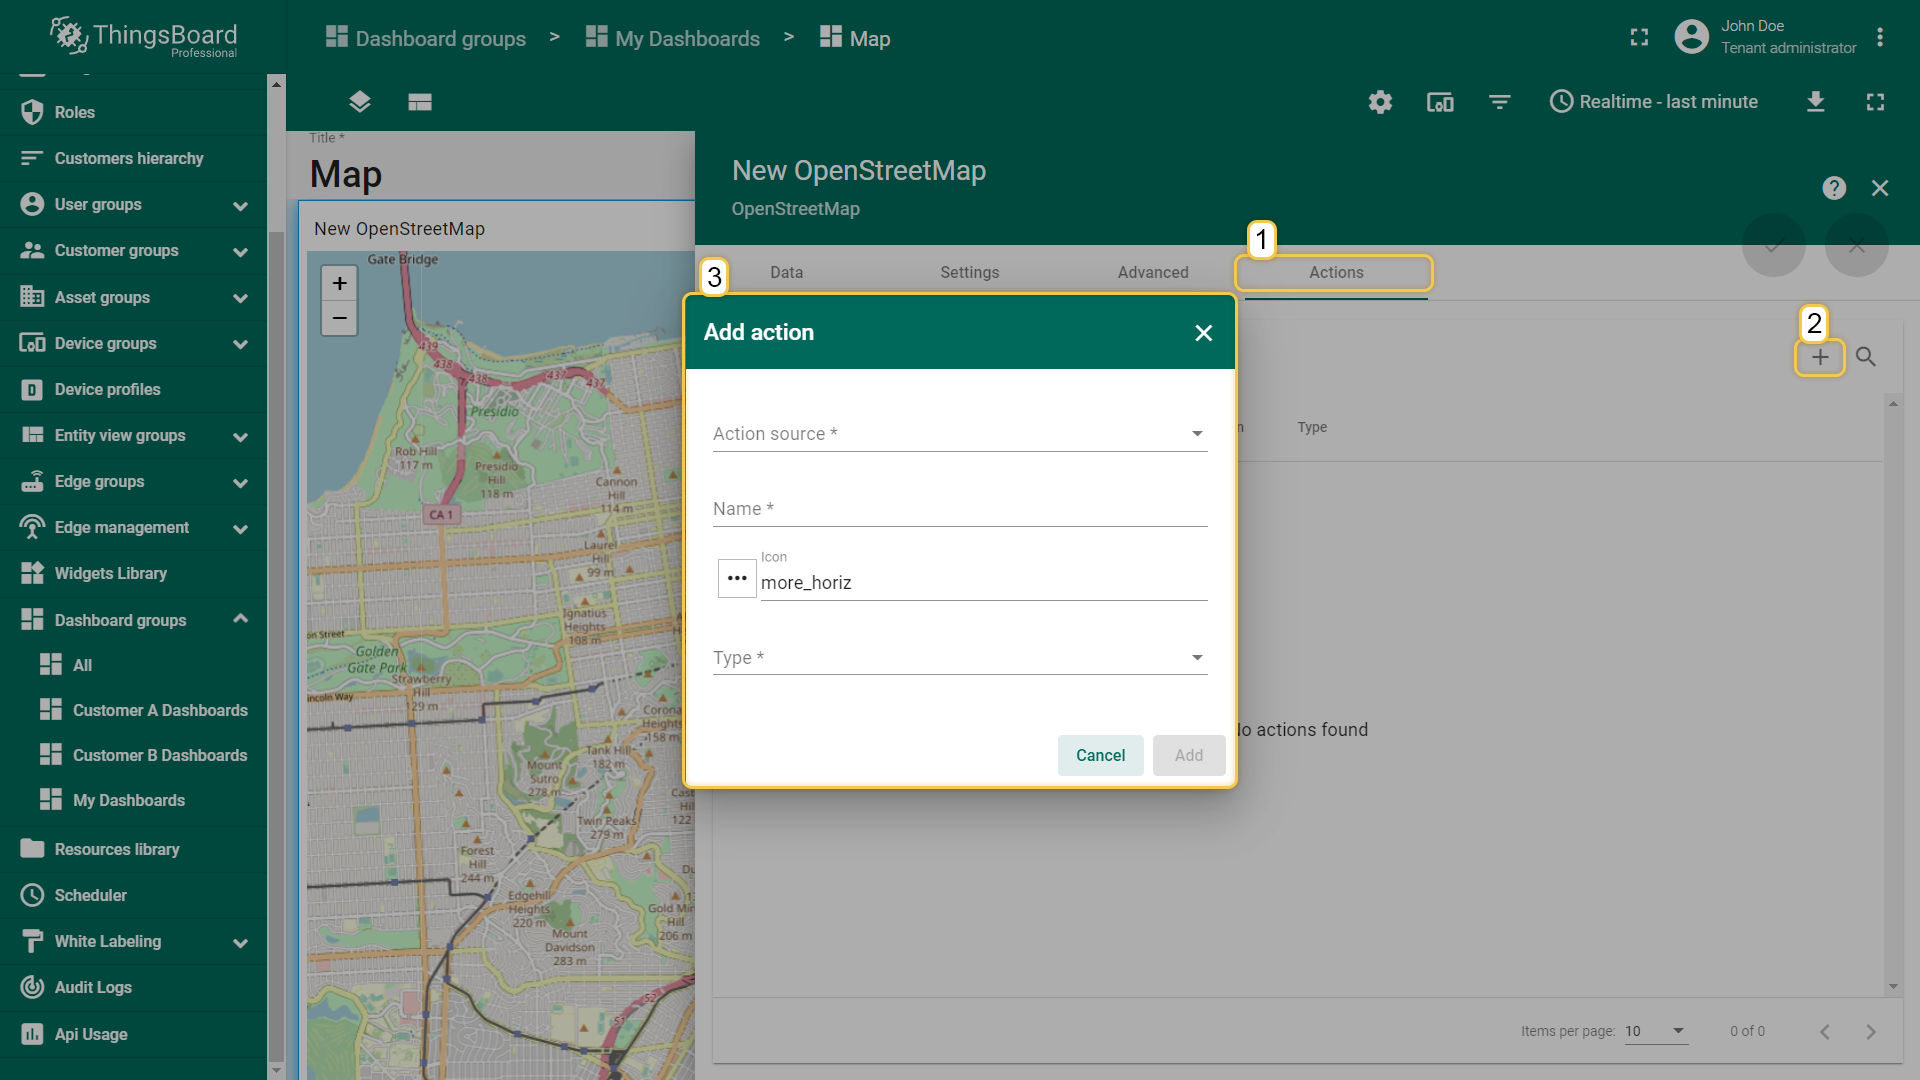Image resolution: width=1920 pixels, height=1080 pixels.
Task: Click the Scheduler clock icon
Action: (x=32, y=895)
